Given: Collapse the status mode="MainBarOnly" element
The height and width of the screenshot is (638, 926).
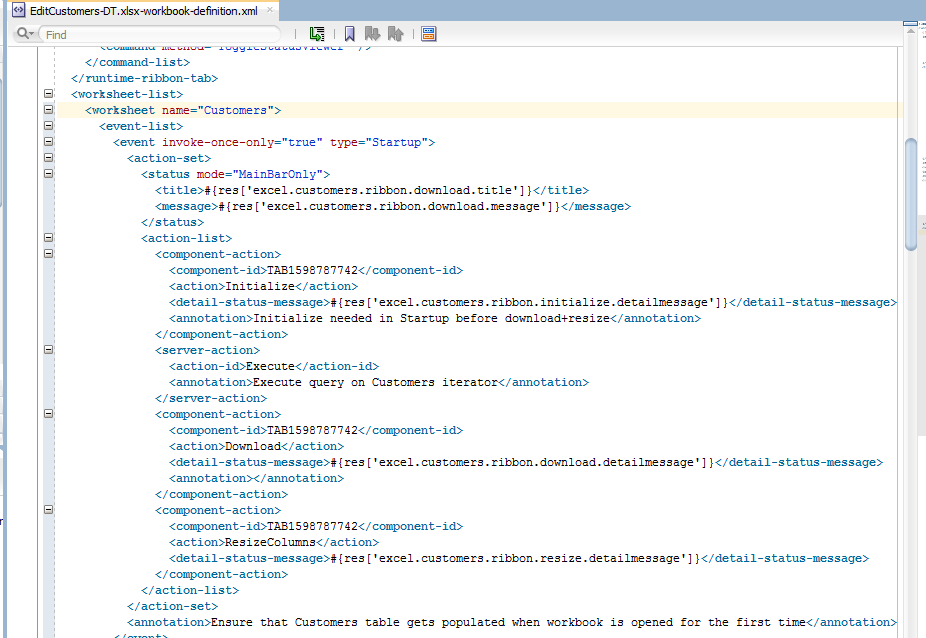Looking at the screenshot, I should coord(48,174).
